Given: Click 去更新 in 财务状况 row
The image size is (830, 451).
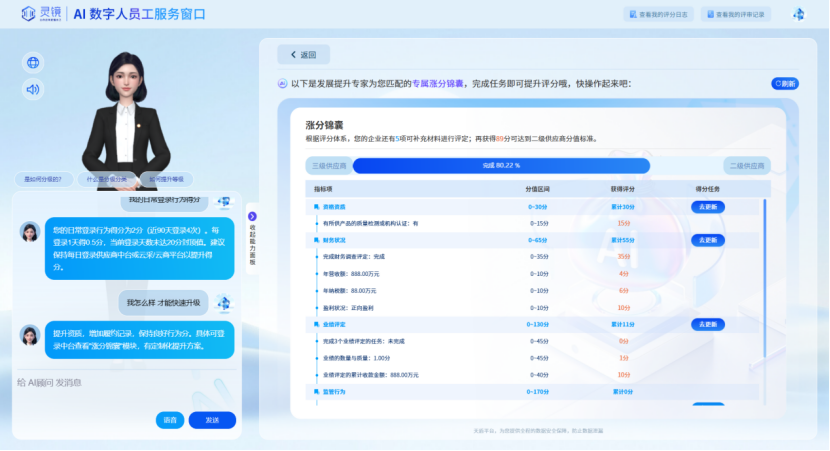Looking at the screenshot, I should click(x=708, y=240).
